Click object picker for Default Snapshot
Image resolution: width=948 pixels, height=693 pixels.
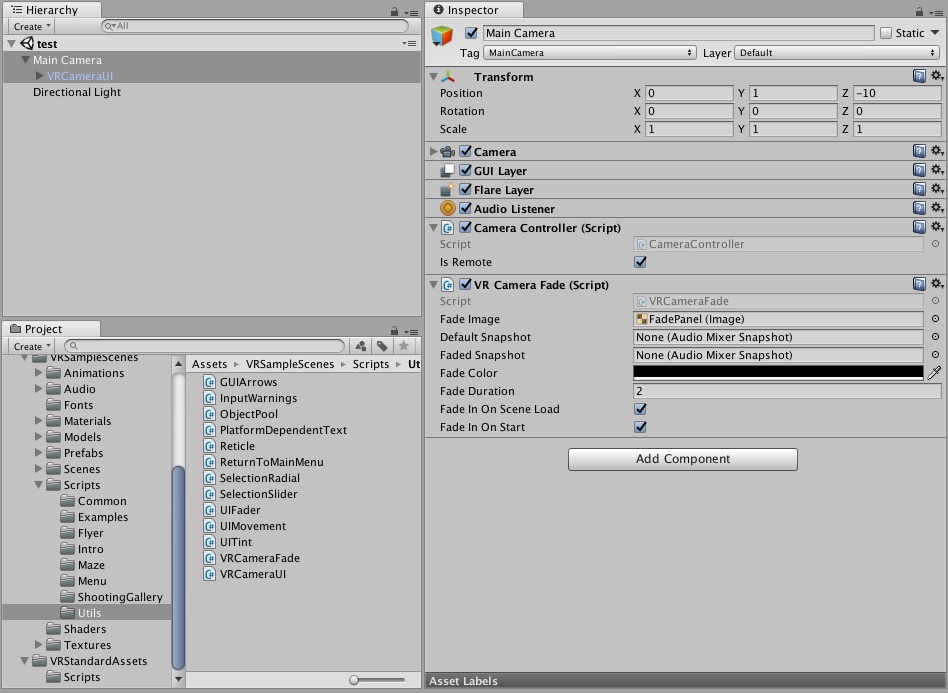935,337
